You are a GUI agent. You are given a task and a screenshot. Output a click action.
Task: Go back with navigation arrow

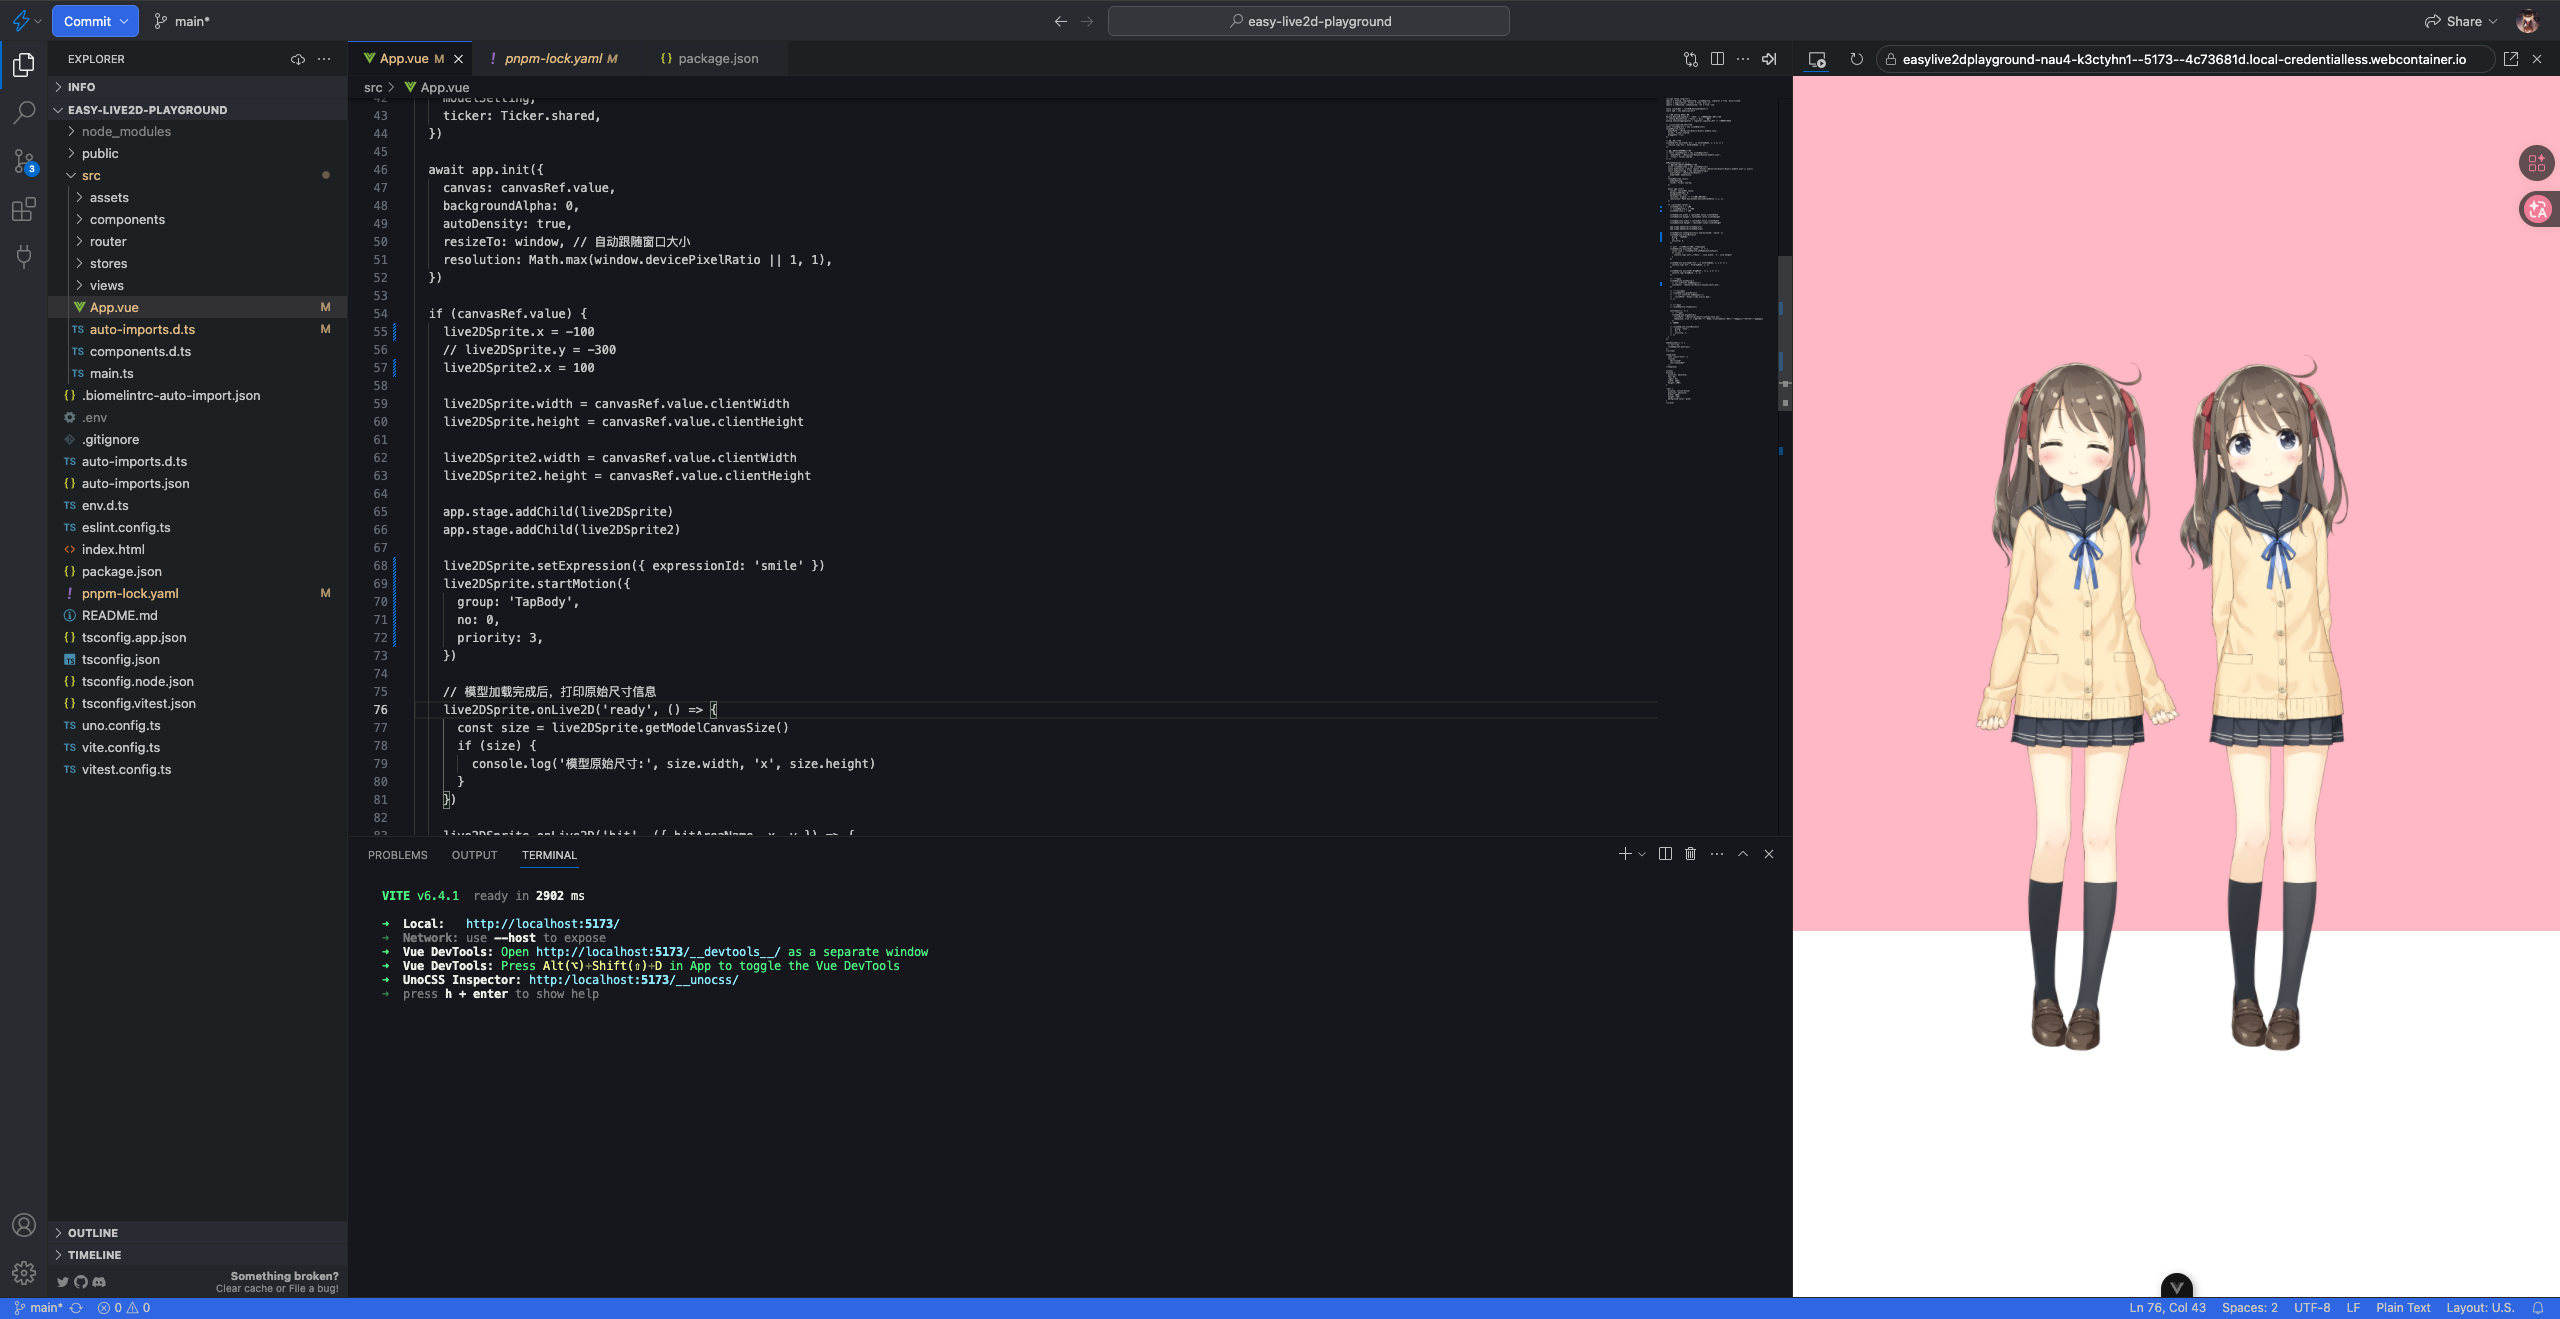point(1061,21)
